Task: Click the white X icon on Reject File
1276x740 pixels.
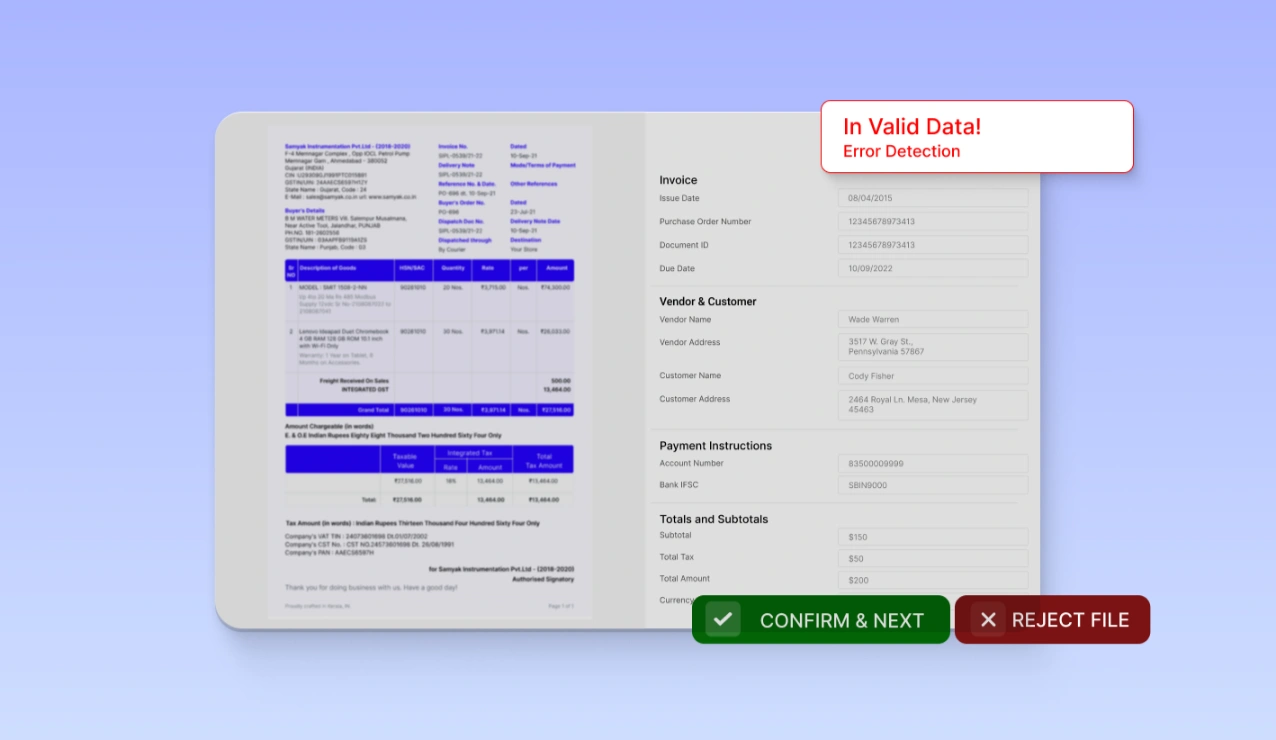Action: coord(988,619)
